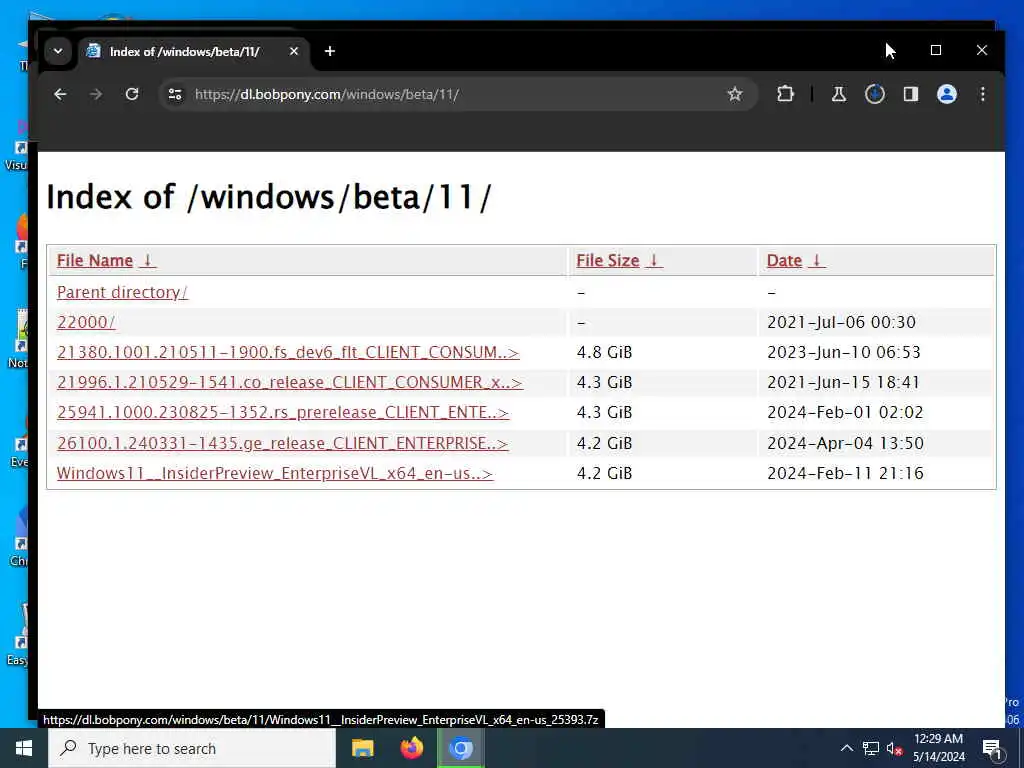
Task: Open the taskbar clock and date
Action: click(938, 748)
